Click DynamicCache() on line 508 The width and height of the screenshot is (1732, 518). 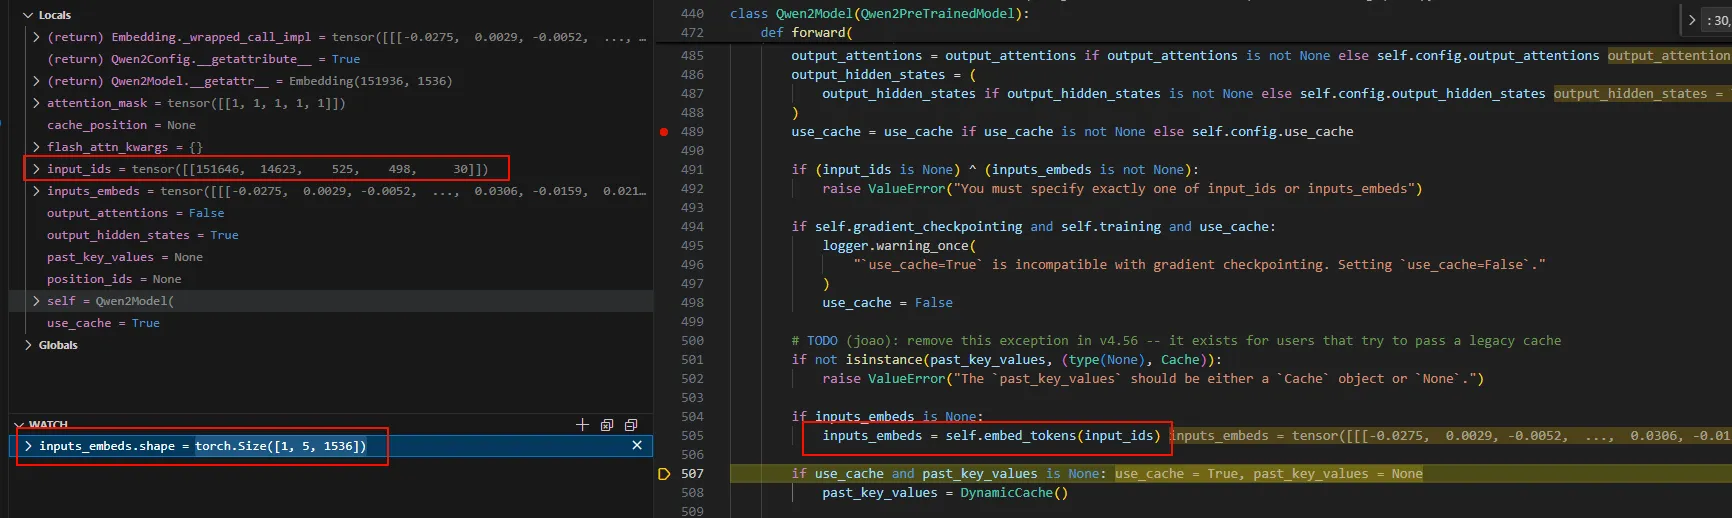1014,493
